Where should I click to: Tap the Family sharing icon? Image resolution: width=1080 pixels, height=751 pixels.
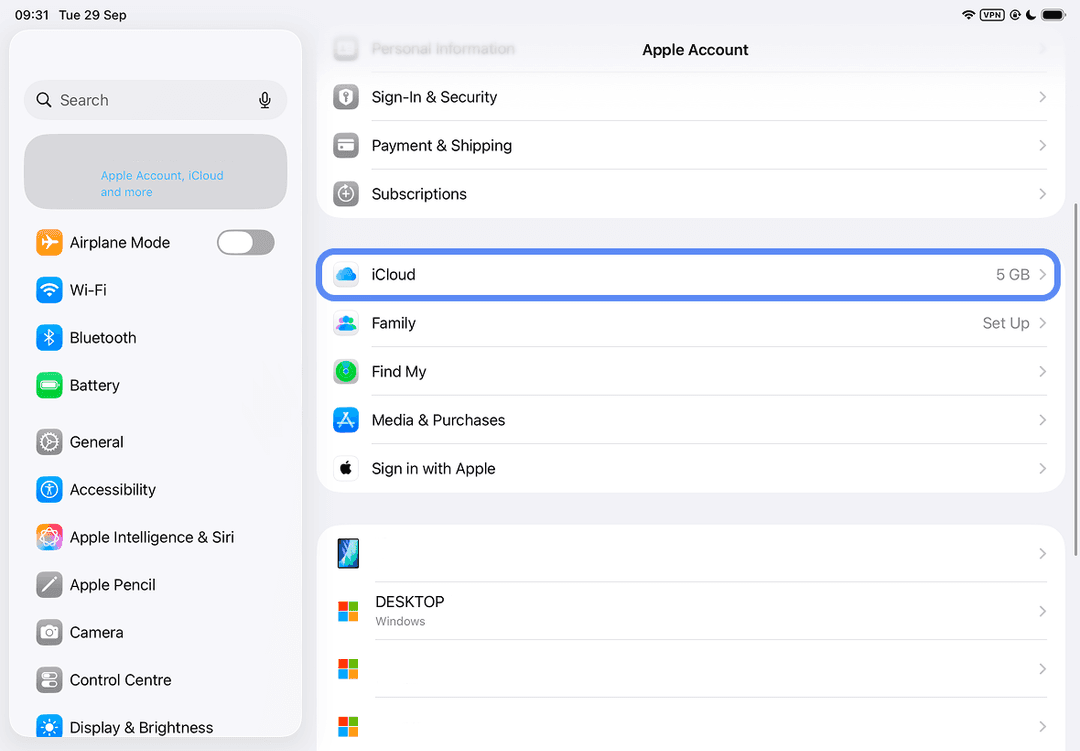pos(346,323)
